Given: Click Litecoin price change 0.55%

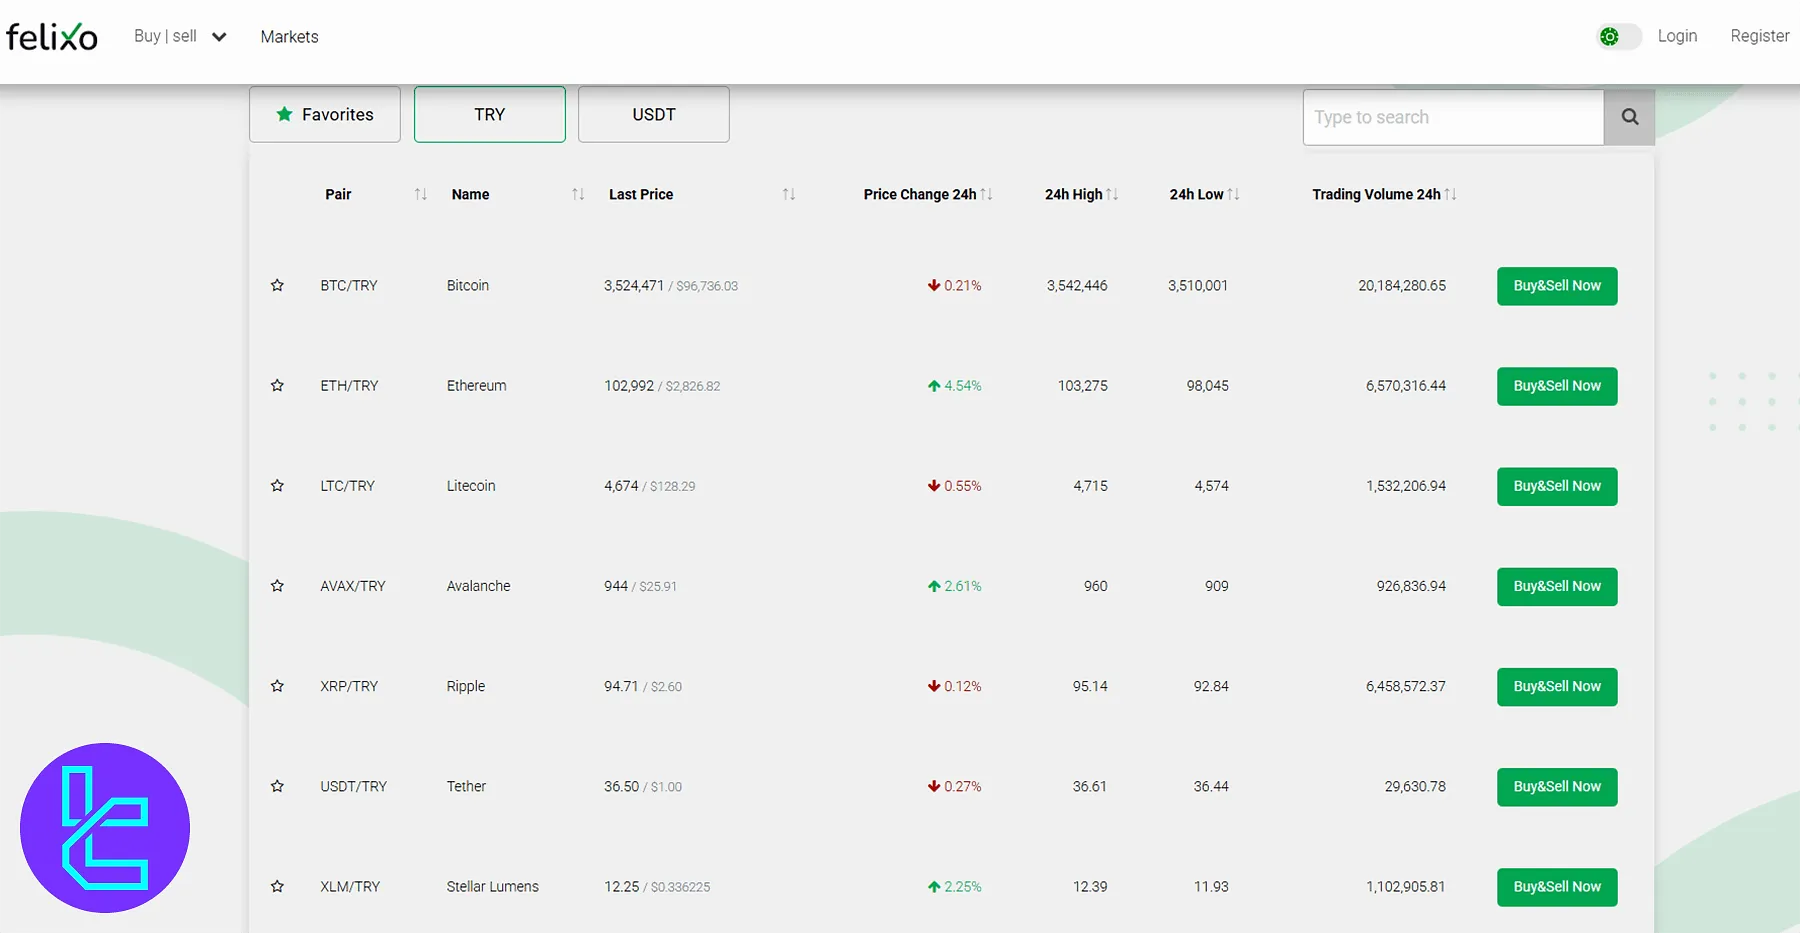Looking at the screenshot, I should 955,486.
